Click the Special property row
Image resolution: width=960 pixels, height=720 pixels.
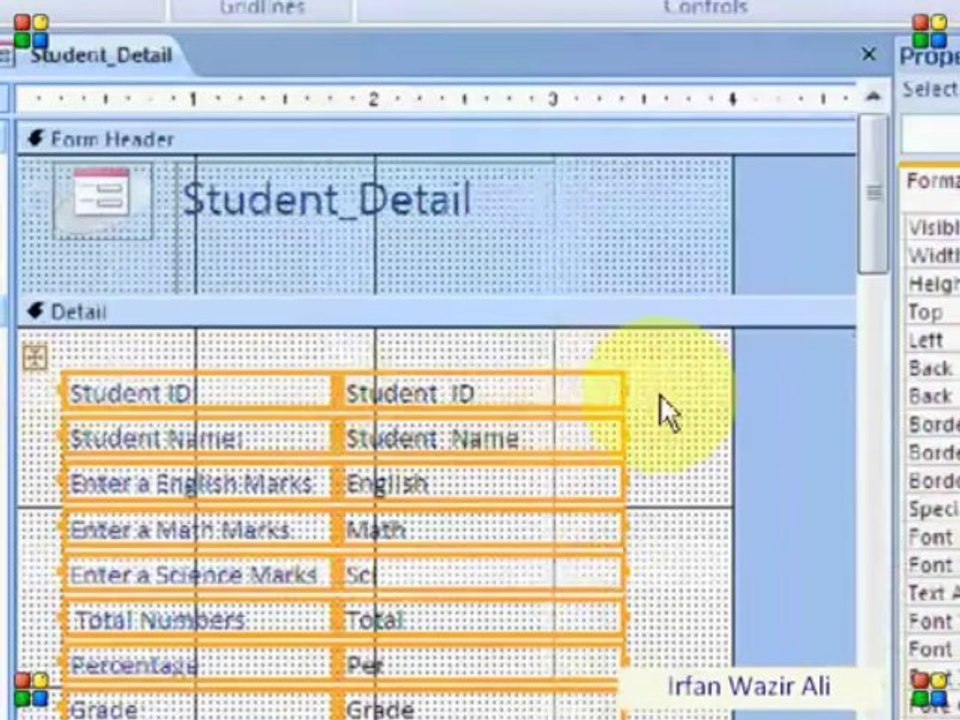tap(932, 509)
